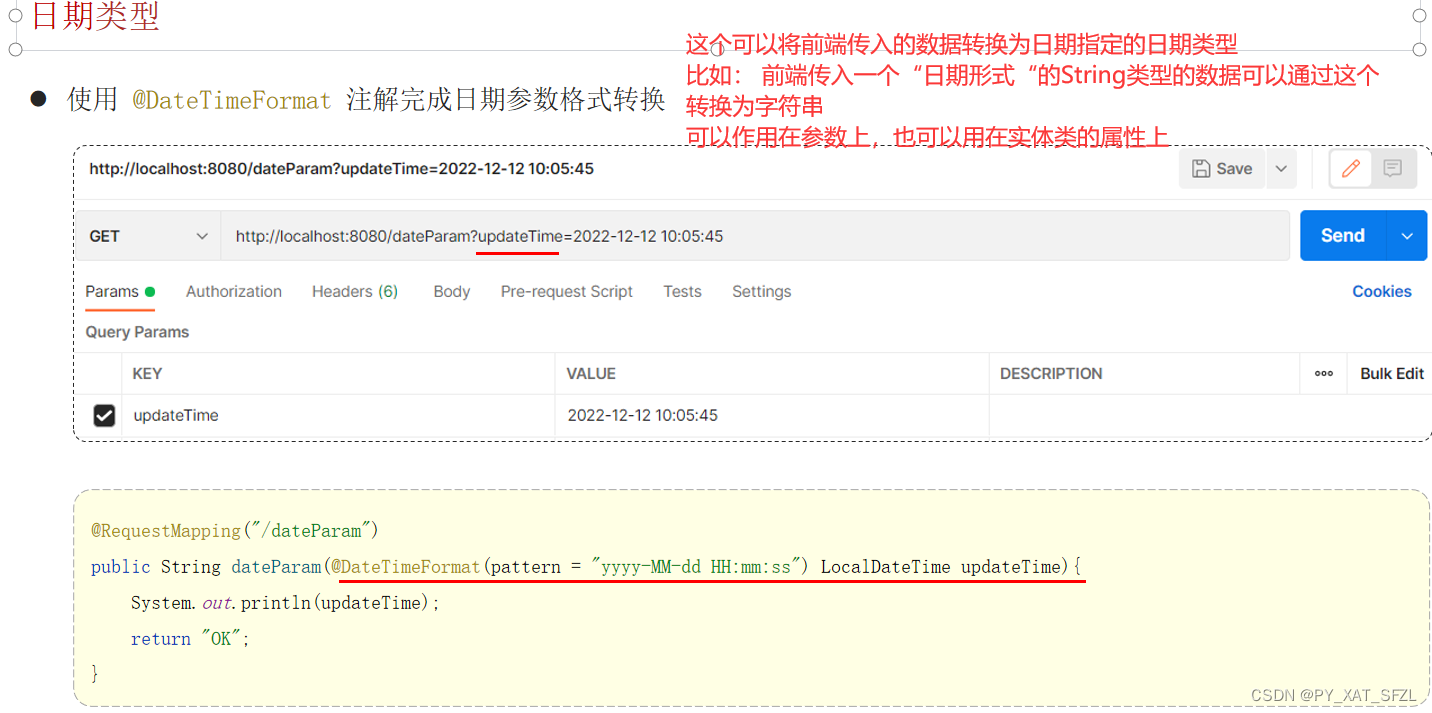
Task: Click the Query Params label
Action: [137, 332]
